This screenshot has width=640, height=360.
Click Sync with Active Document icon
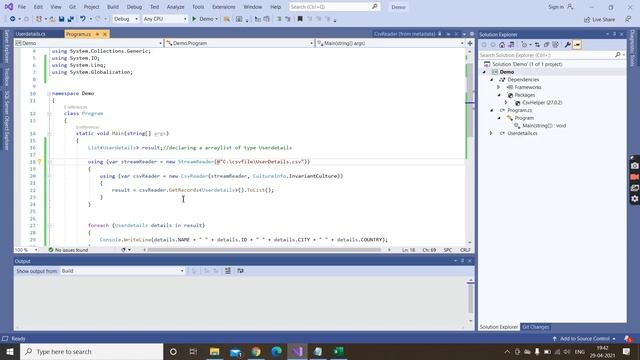pos(537,44)
